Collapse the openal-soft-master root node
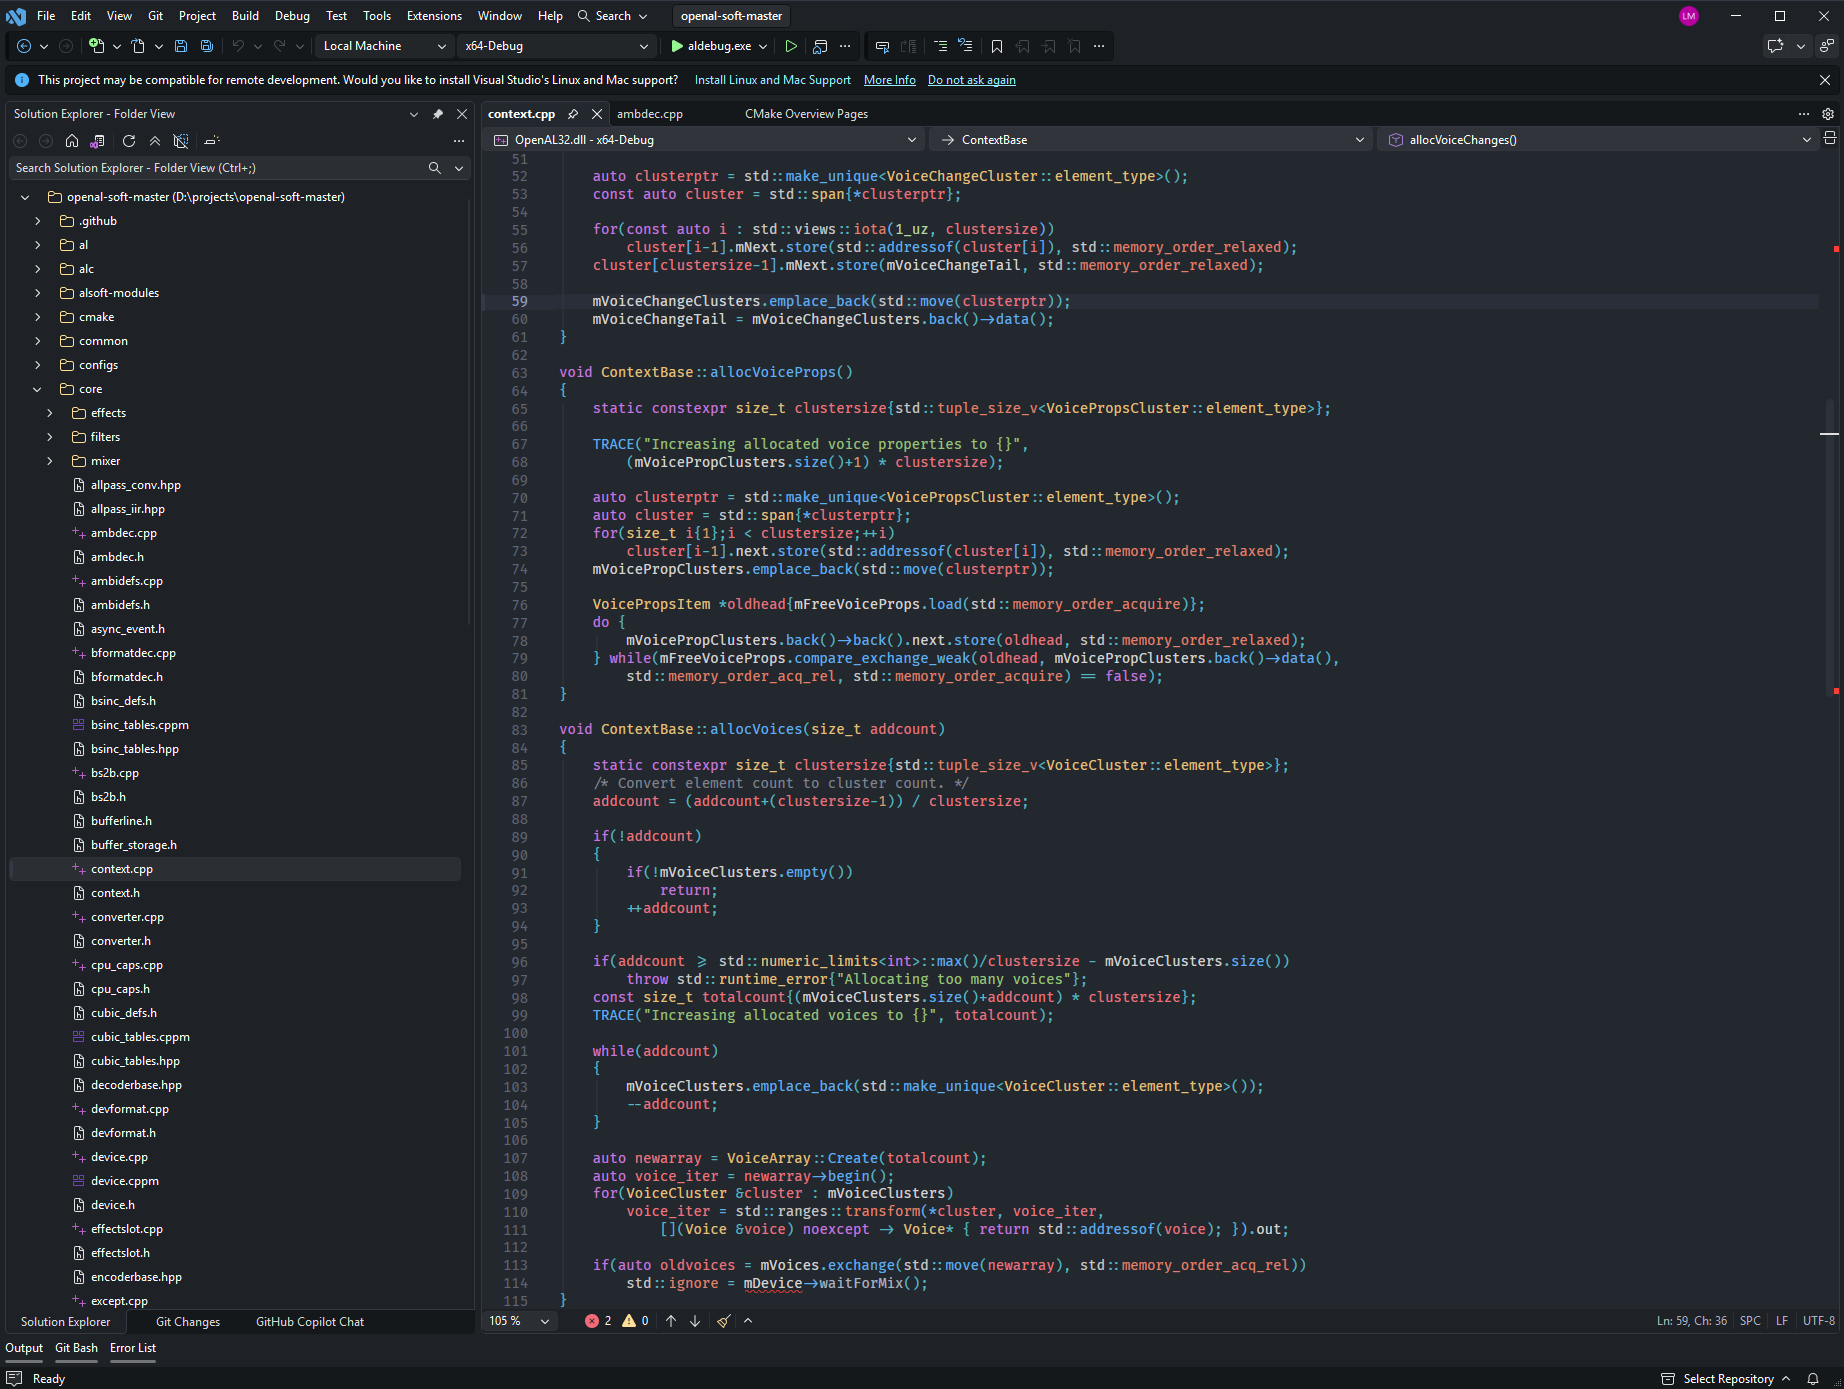Screen dimensions: 1844x1389 click(25, 197)
